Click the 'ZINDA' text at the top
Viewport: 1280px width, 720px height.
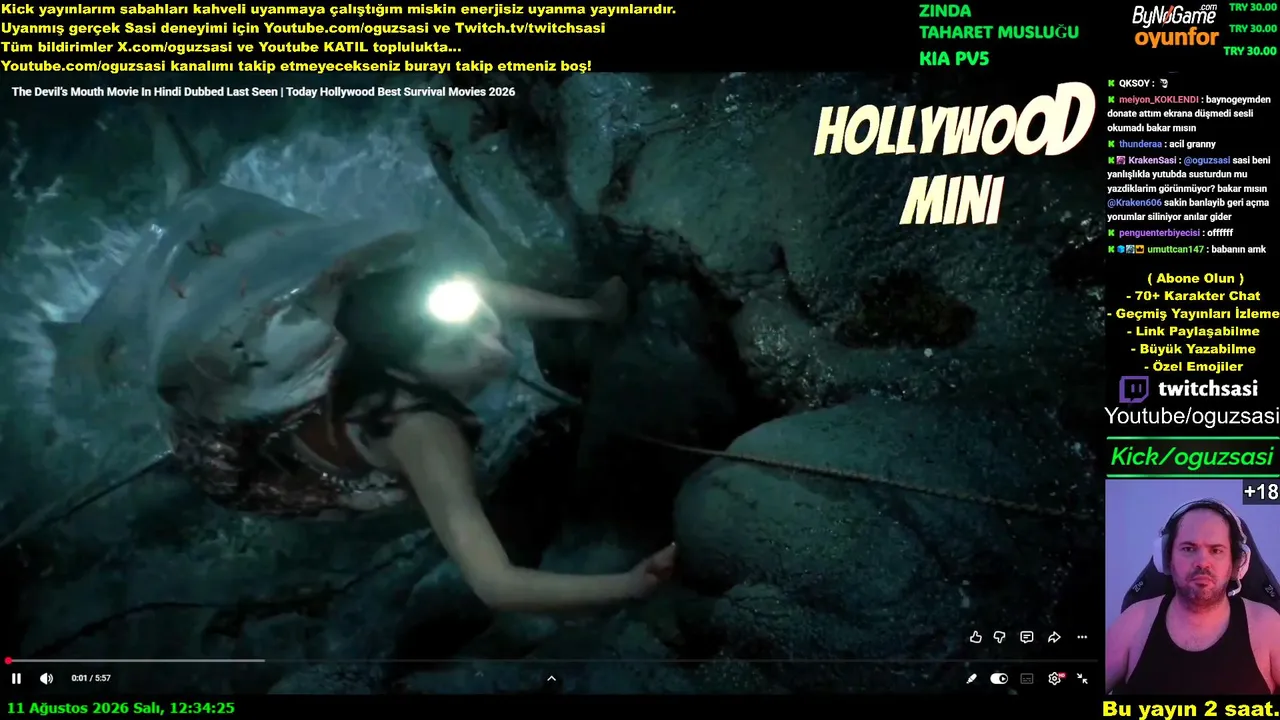point(945,11)
